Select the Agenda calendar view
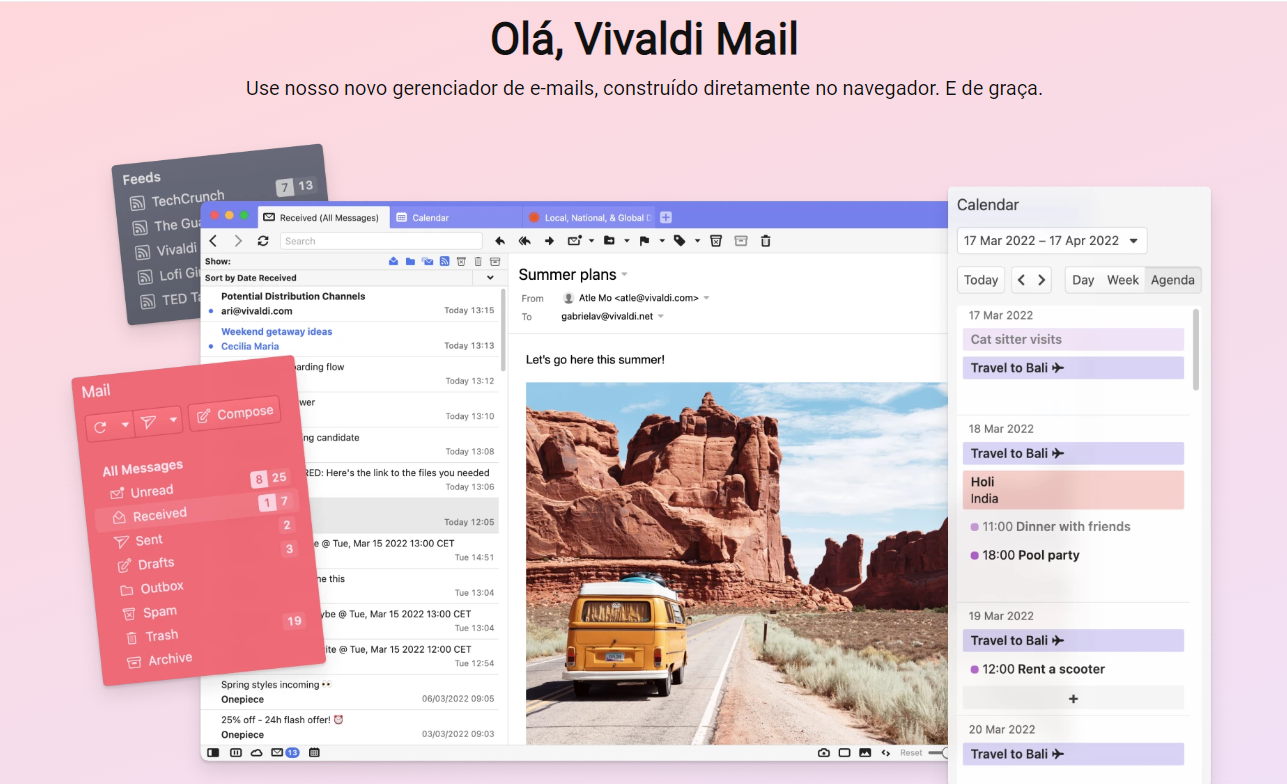The width and height of the screenshot is (1287, 784). [1172, 280]
